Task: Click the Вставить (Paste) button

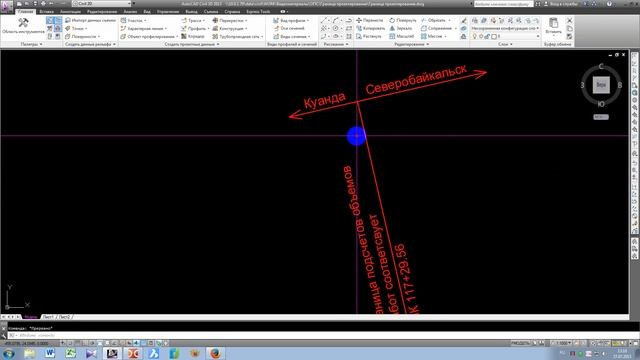Action: pos(553,26)
